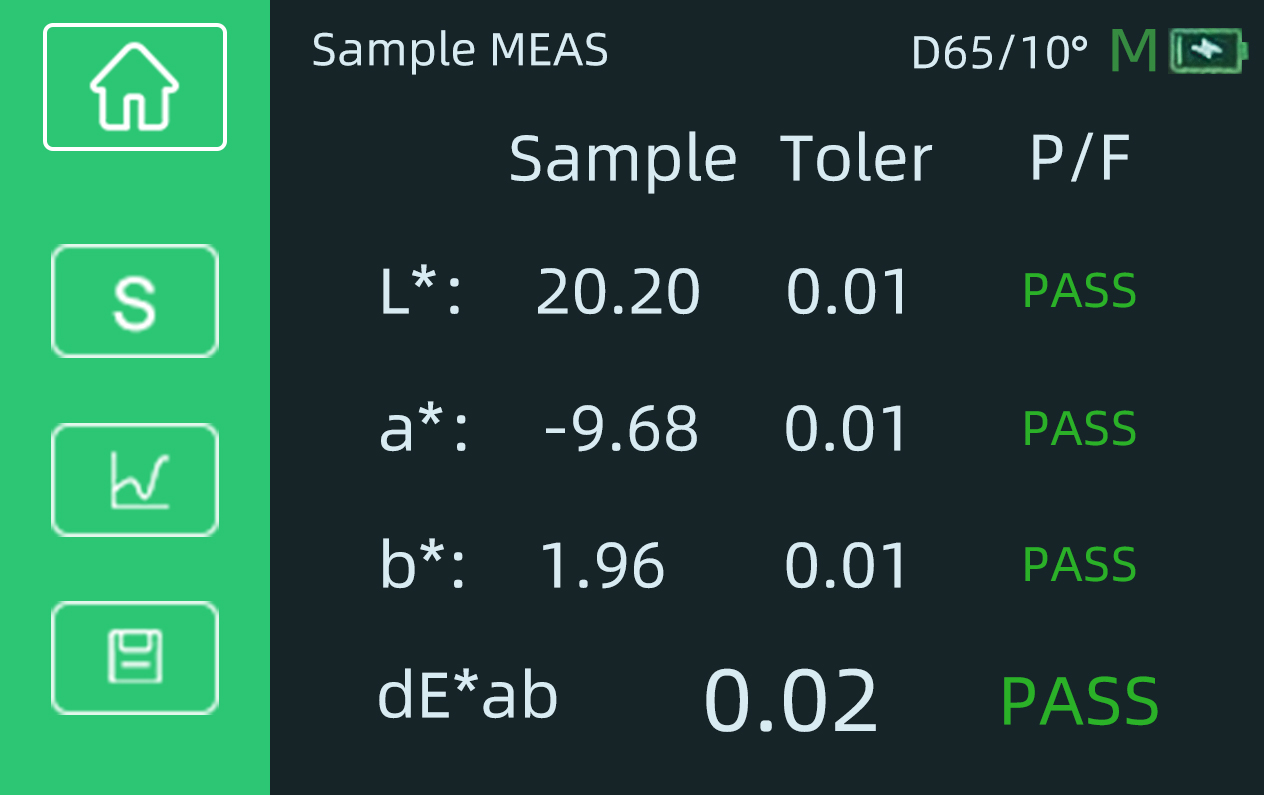This screenshot has height=795, width=1264.
Task: Tap the green M mode indicator
Action: tap(1133, 51)
